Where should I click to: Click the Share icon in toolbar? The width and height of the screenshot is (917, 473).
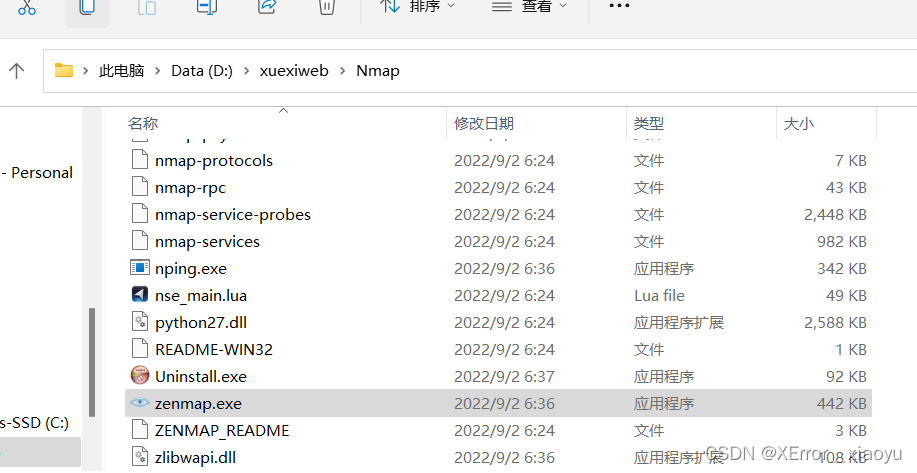[x=267, y=6]
